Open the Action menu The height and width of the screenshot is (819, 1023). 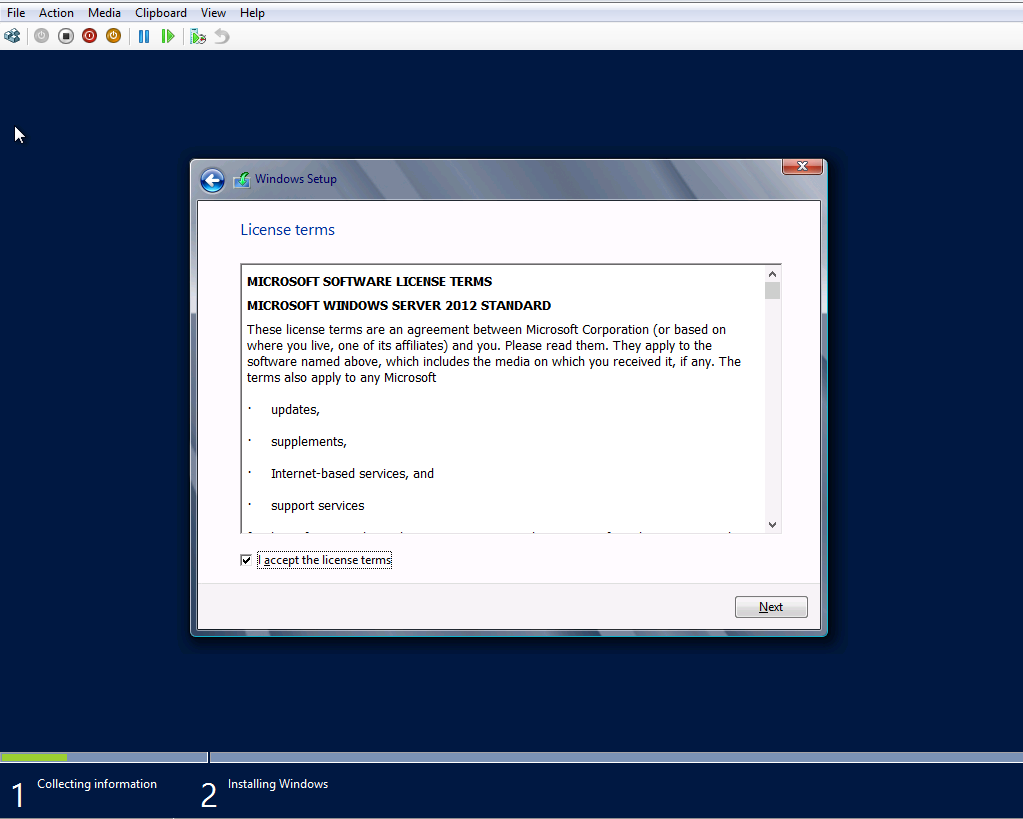56,13
